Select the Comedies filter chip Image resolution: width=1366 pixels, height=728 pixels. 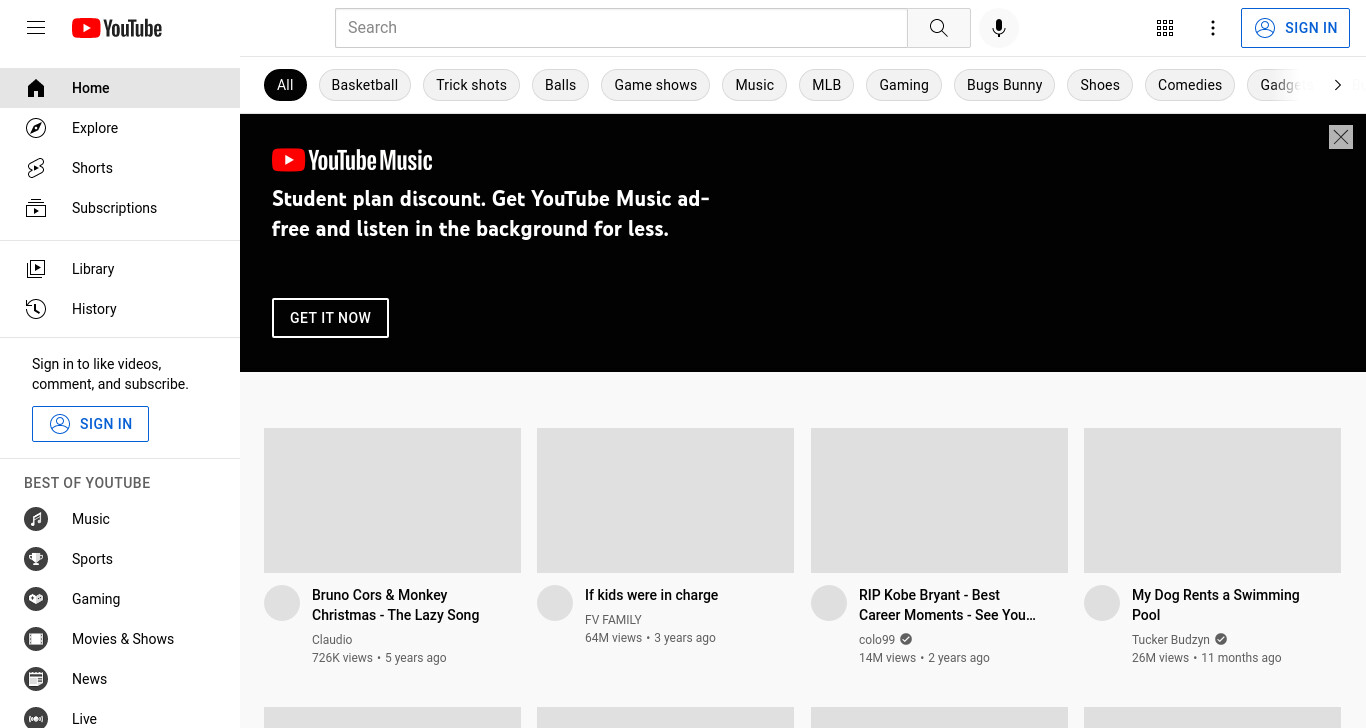[1190, 85]
